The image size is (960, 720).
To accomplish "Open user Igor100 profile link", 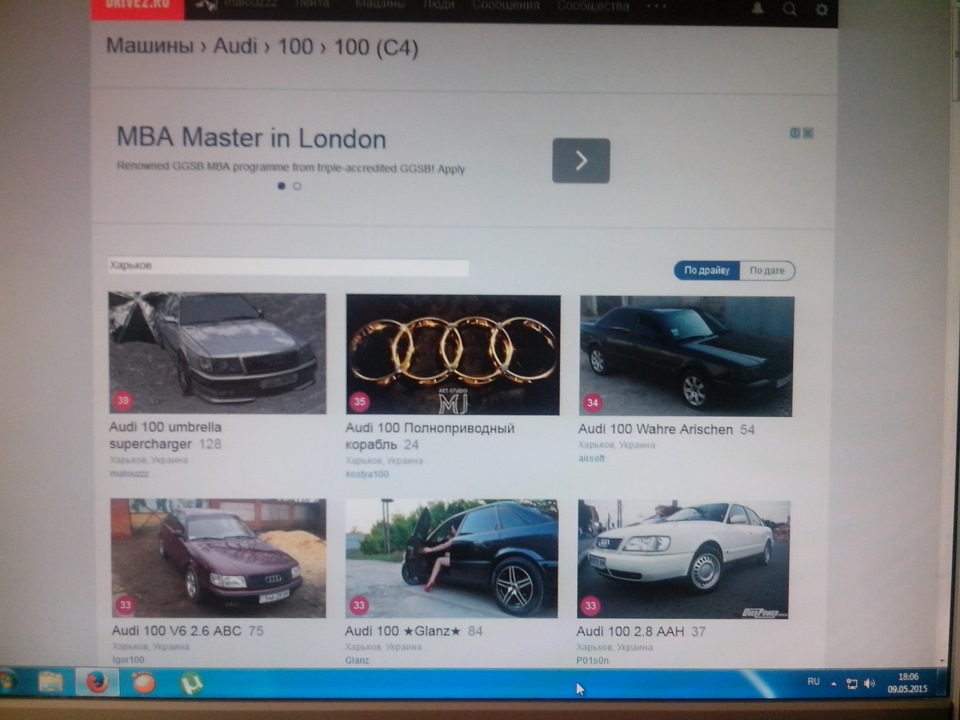I will click(x=129, y=659).
